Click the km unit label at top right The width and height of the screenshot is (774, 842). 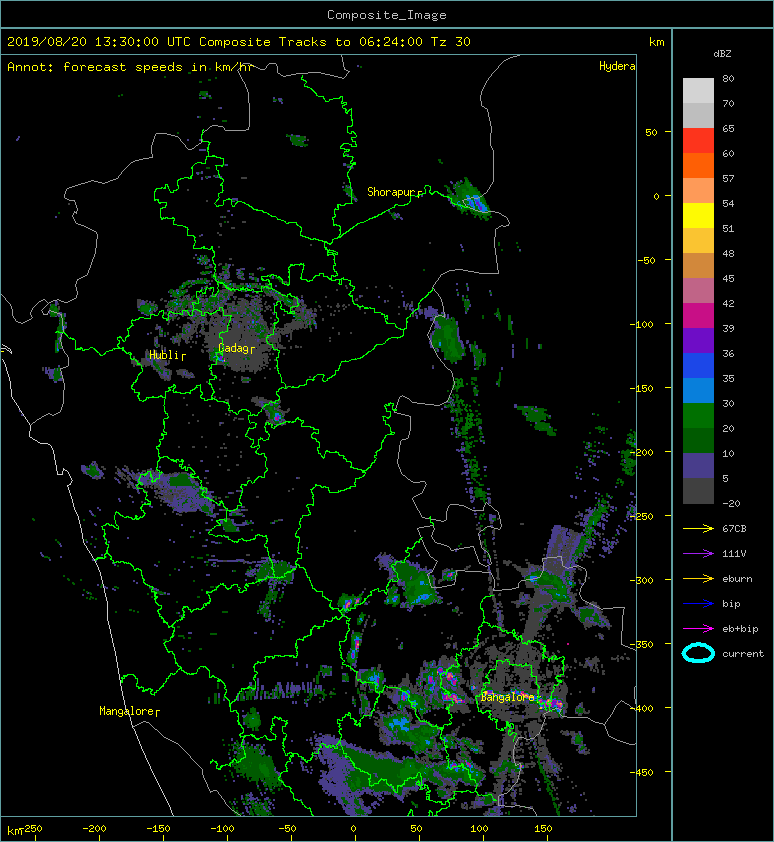(x=656, y=42)
